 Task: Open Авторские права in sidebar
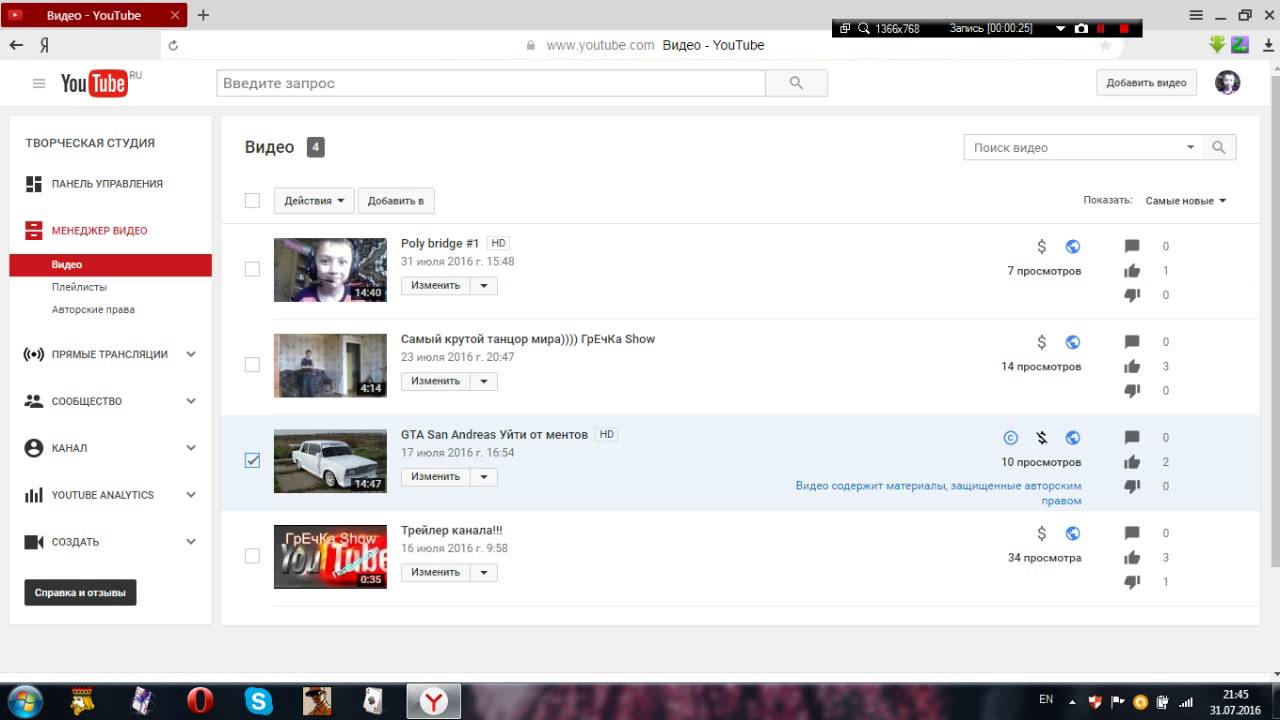(x=93, y=310)
